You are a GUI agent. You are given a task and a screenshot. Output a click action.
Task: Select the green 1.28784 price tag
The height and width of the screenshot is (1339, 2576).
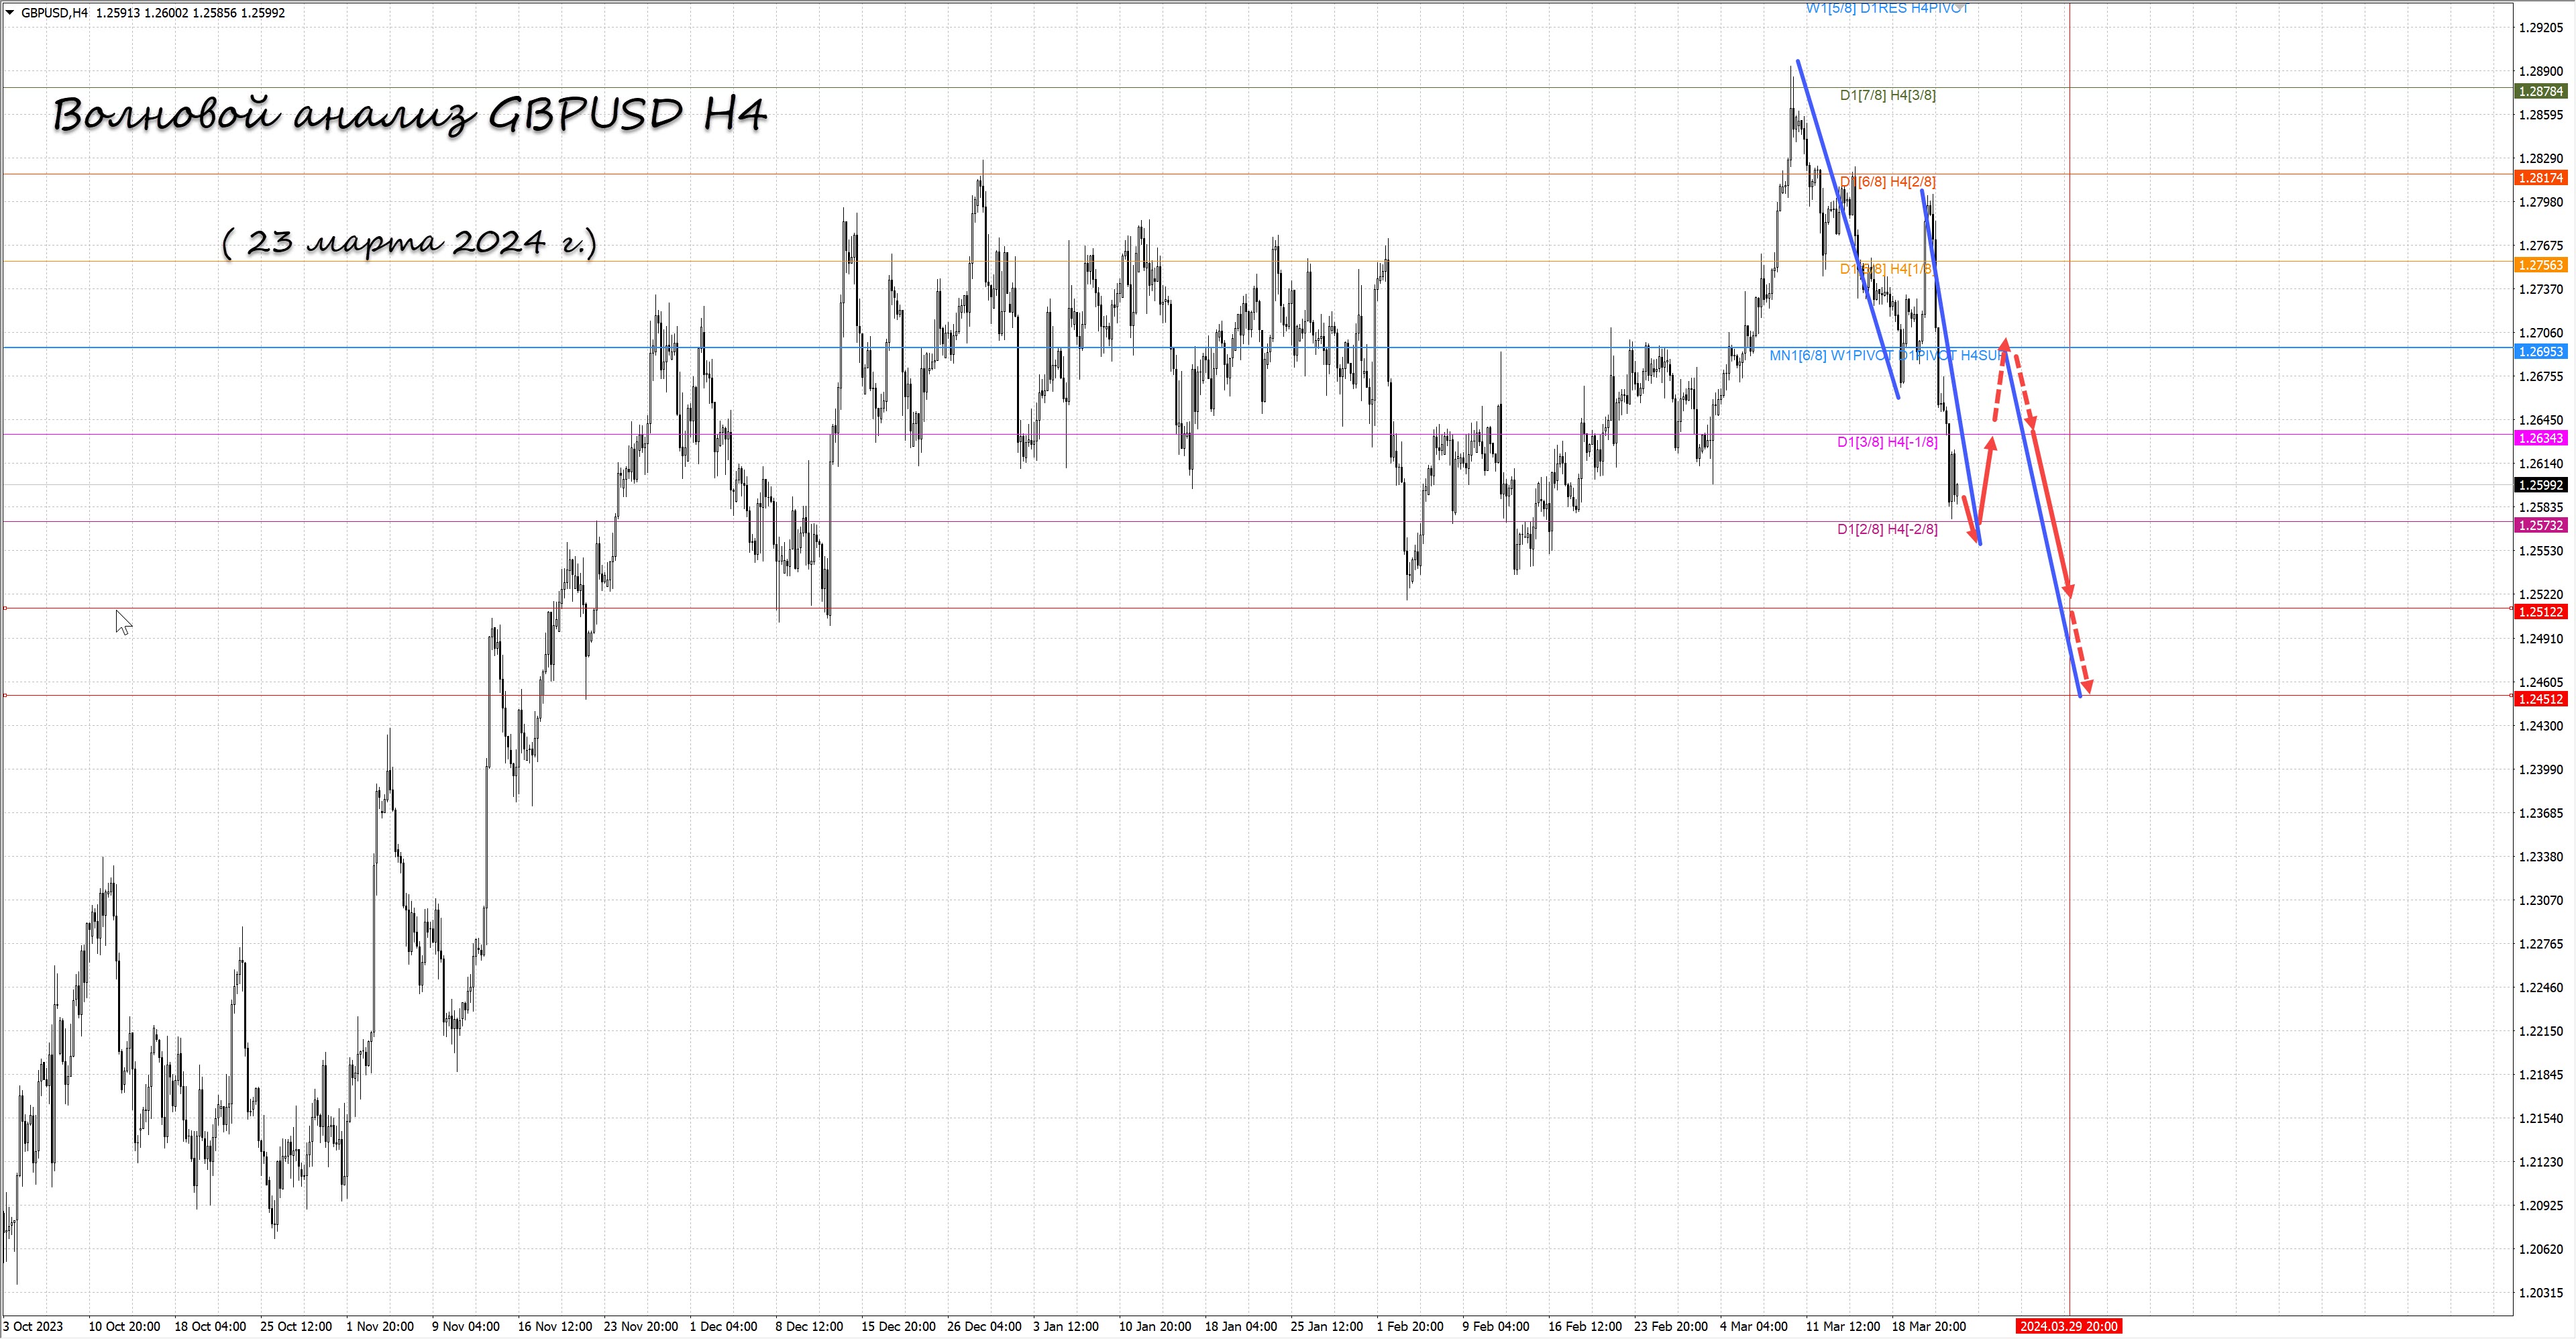(2540, 91)
